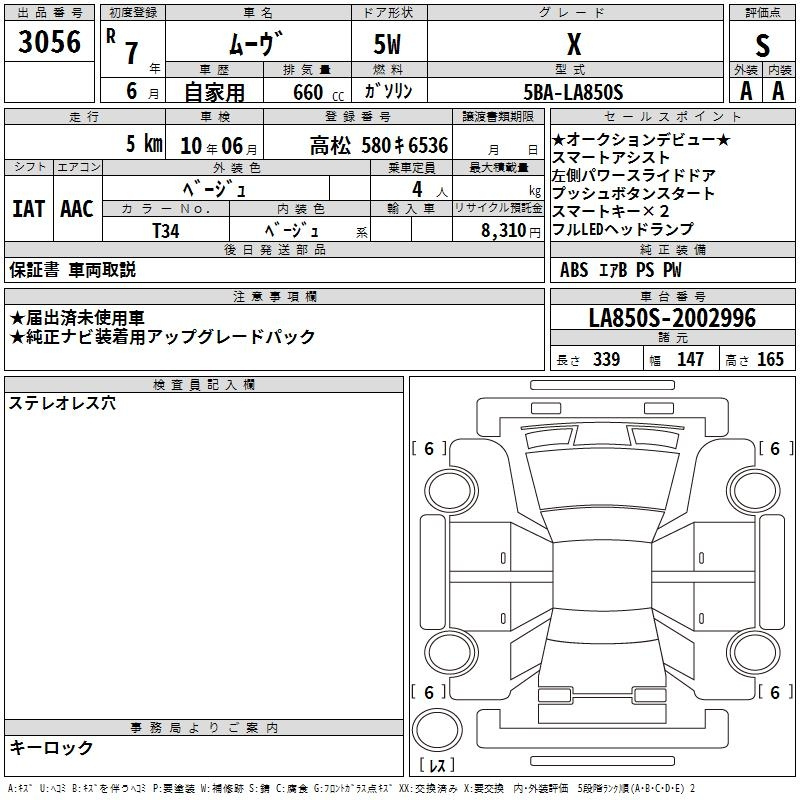The image size is (800, 800).
Task: Select the キーロック office notice
Action: pyautogui.click(x=51, y=747)
